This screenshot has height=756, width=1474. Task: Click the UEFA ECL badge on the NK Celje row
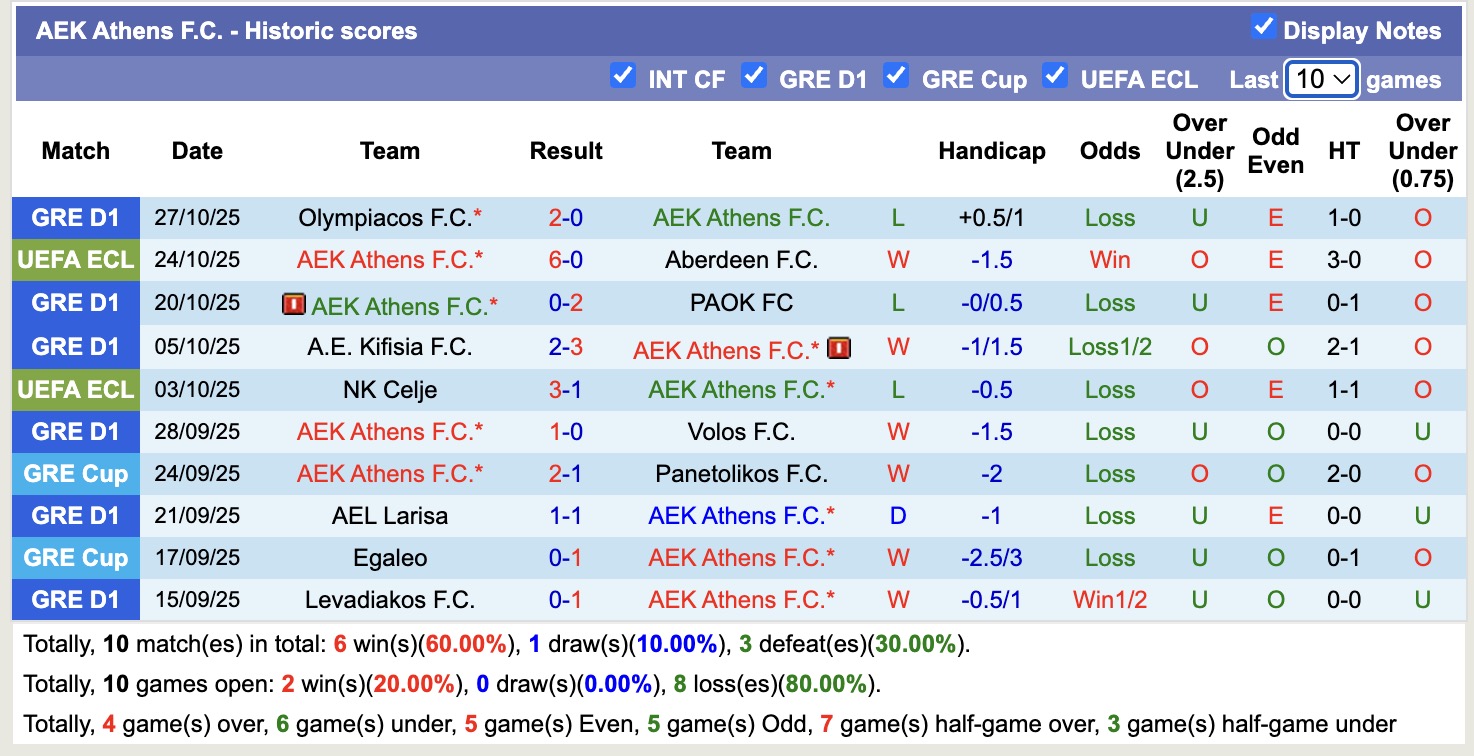point(75,389)
